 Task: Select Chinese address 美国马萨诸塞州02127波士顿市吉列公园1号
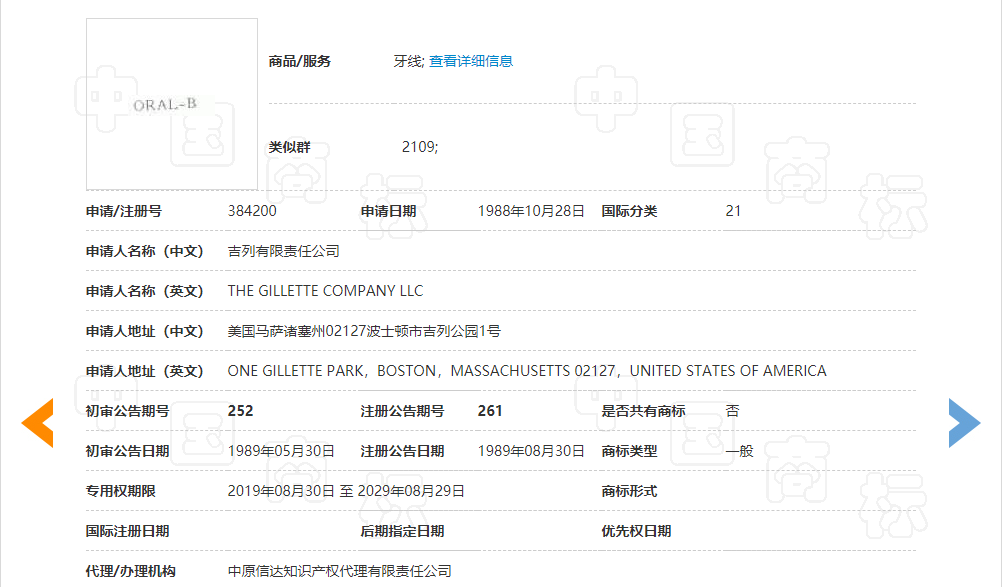[364, 331]
